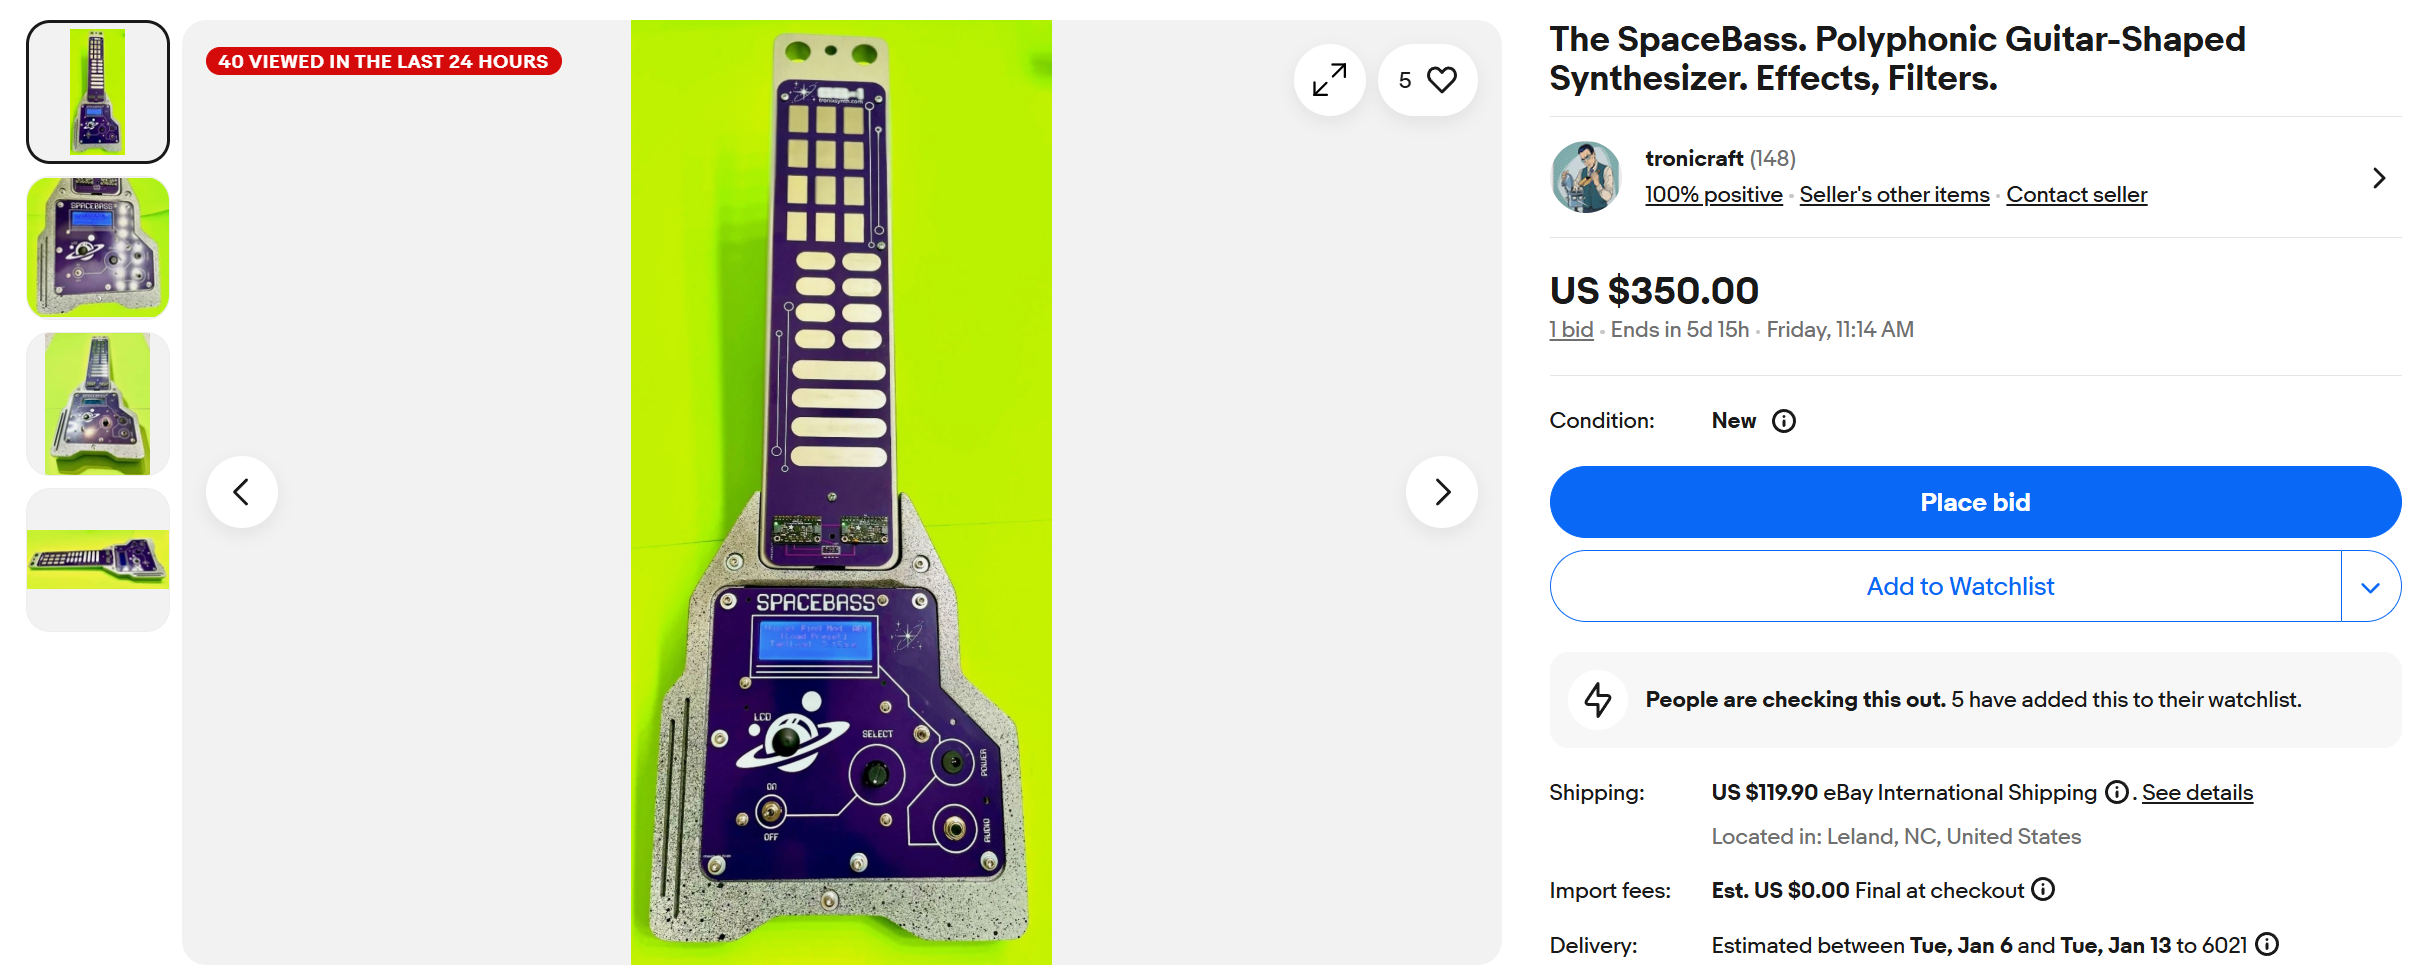Viewport: 2419px width, 976px height.
Task: Click the delivery estimate info icon
Action: click(x=2268, y=944)
